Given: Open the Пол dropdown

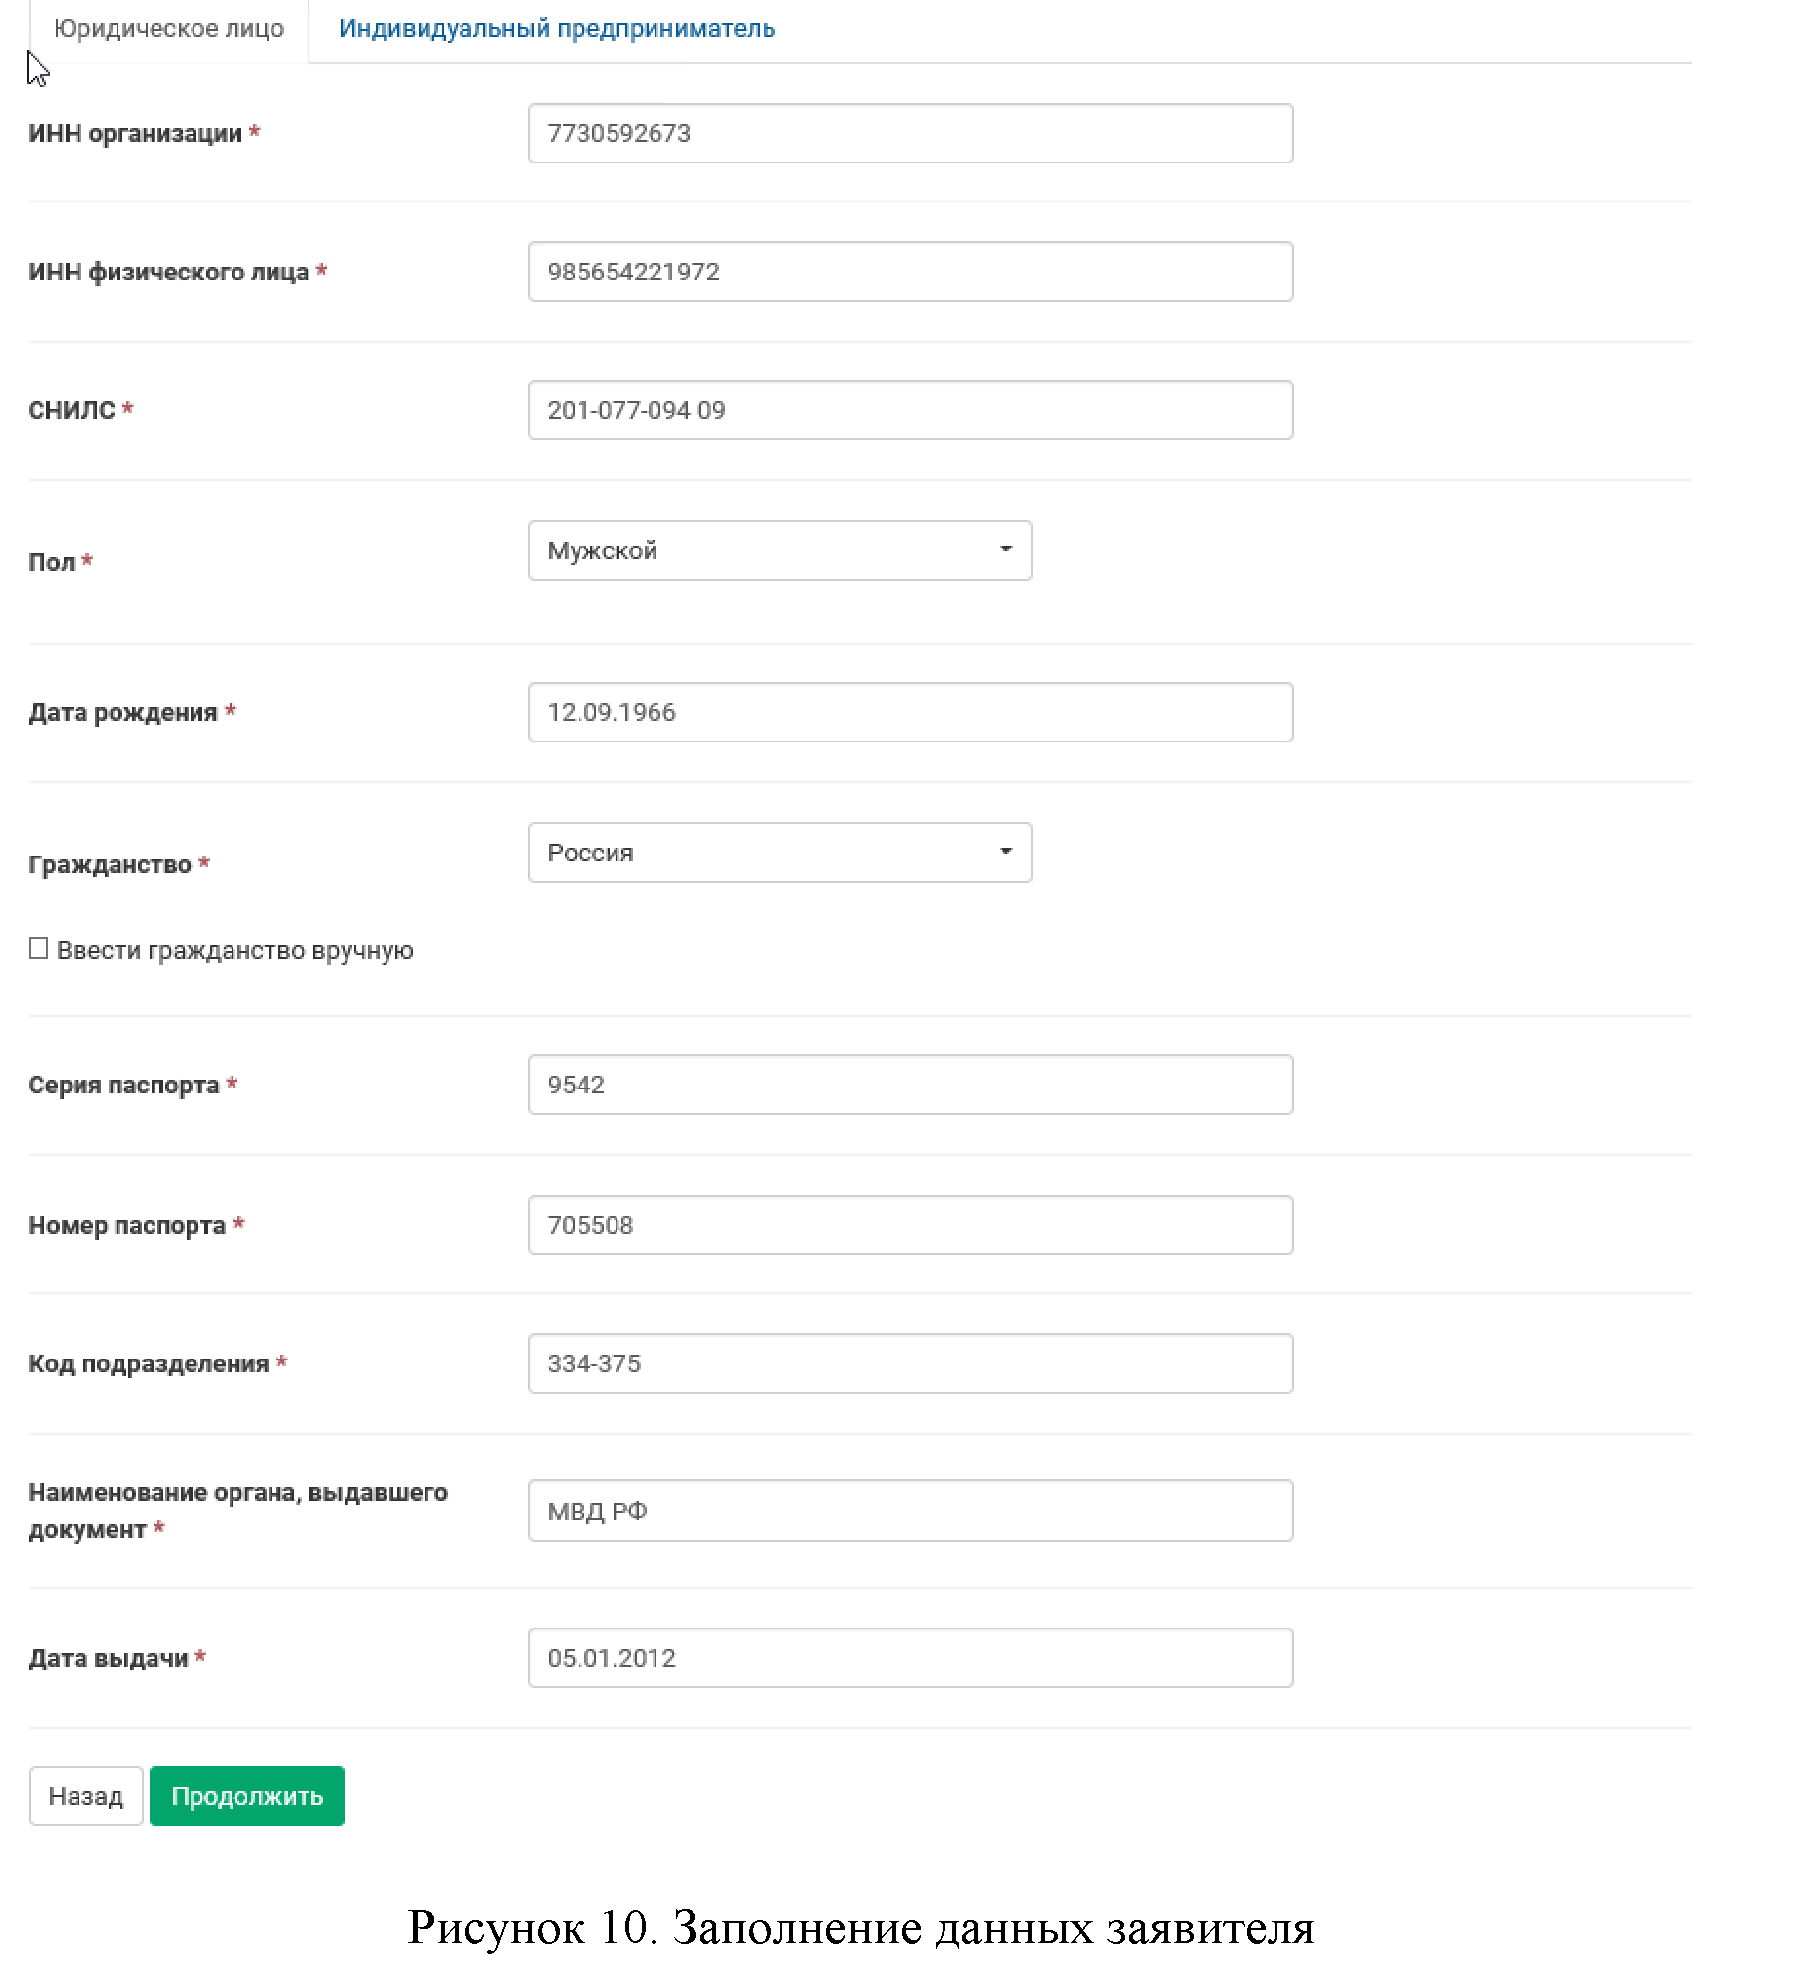Looking at the screenshot, I should [779, 550].
